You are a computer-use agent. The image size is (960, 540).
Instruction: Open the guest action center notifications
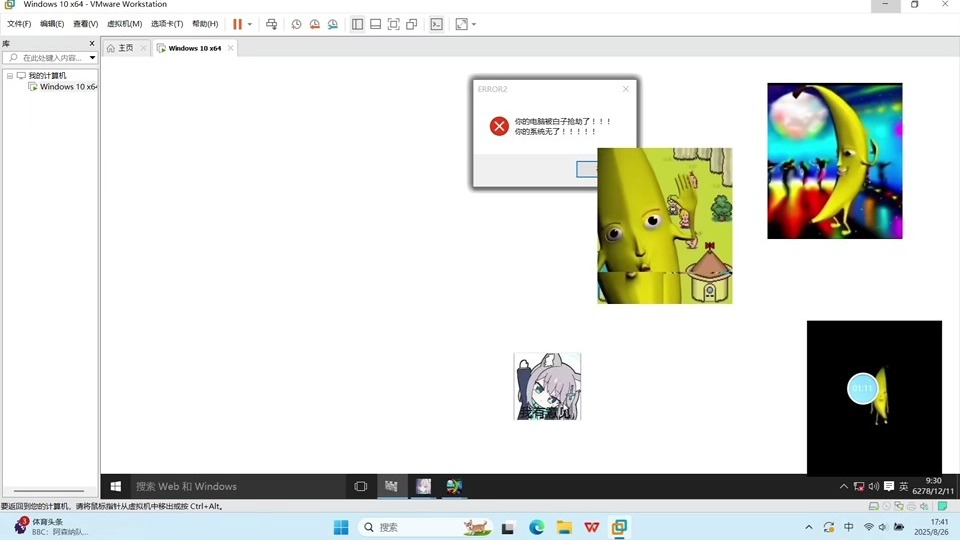point(889,486)
